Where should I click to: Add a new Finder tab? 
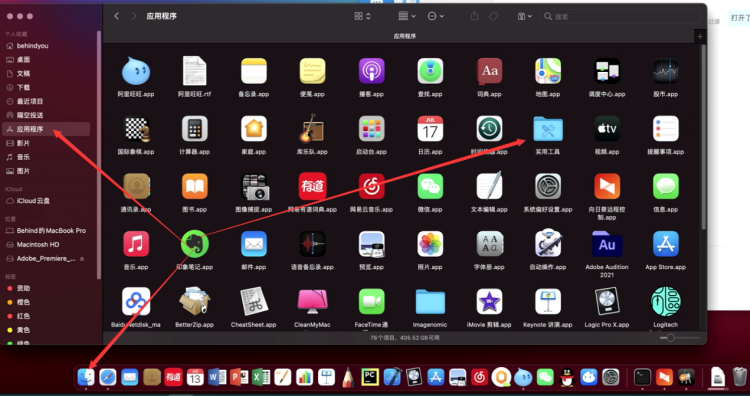(x=700, y=36)
